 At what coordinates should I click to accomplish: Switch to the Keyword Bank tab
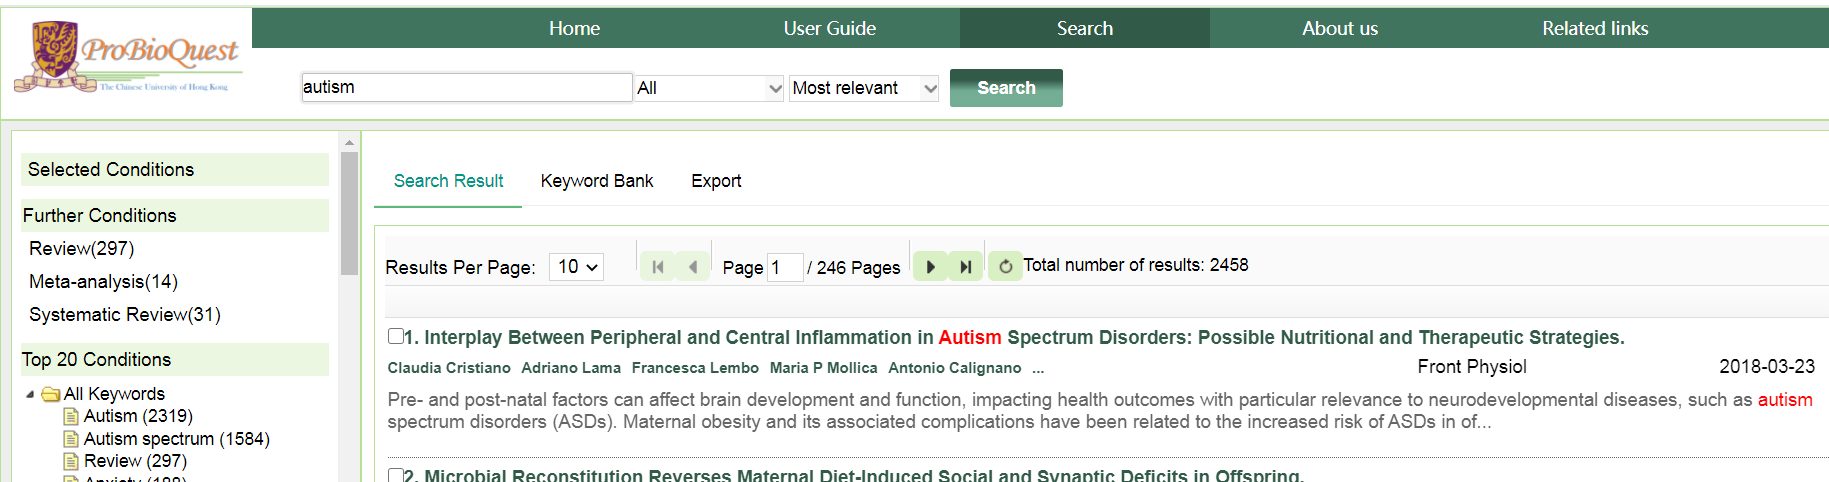(x=597, y=181)
